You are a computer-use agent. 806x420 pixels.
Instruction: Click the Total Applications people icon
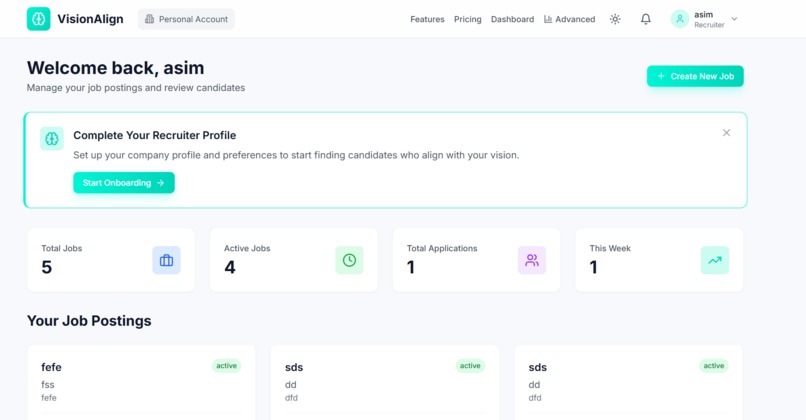[532, 260]
